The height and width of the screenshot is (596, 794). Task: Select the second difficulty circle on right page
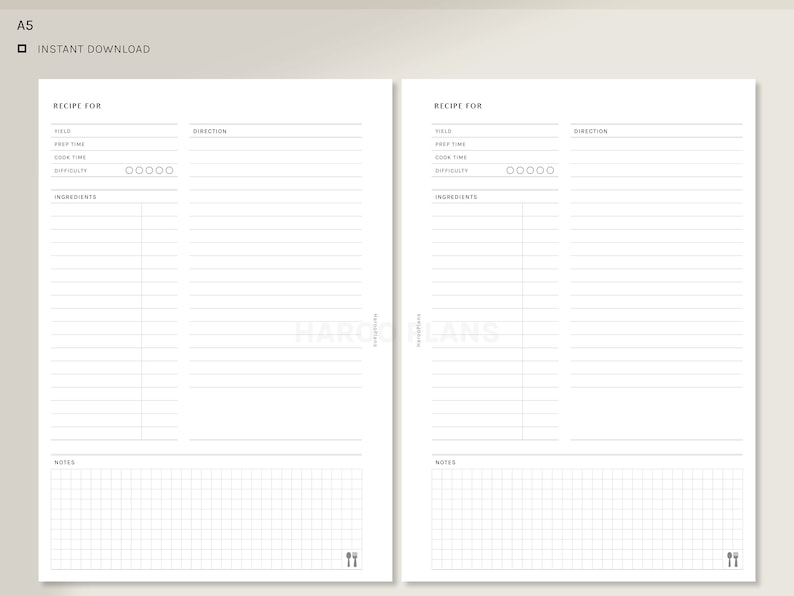520,171
